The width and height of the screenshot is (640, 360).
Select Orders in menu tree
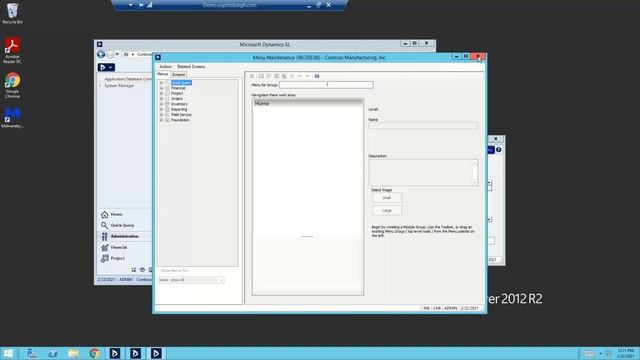pyautogui.click(x=177, y=99)
